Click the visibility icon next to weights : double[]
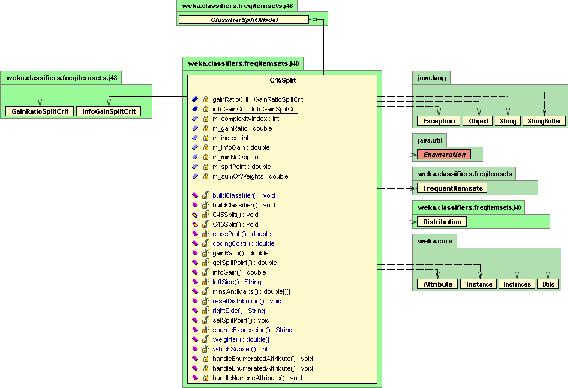The image size is (568, 388). click(x=205, y=339)
